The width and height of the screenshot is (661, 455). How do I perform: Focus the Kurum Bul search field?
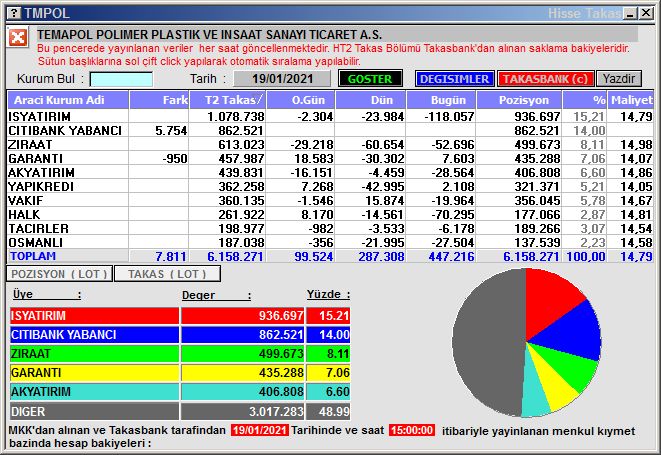(121, 79)
